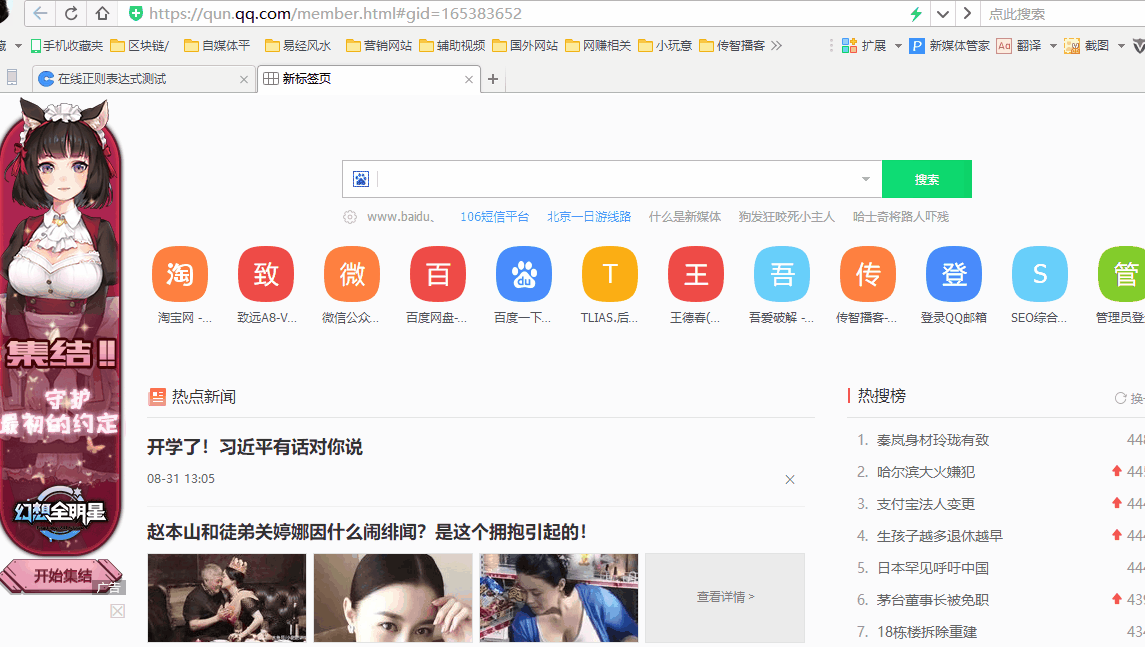This screenshot has height=647, width=1145.
Task: Open the 网赚相关 bookmark folder
Action: [598, 45]
